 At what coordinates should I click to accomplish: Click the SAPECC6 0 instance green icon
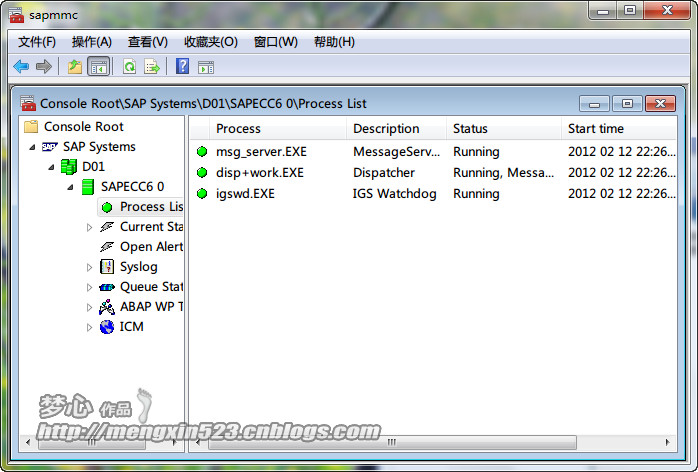(x=88, y=187)
